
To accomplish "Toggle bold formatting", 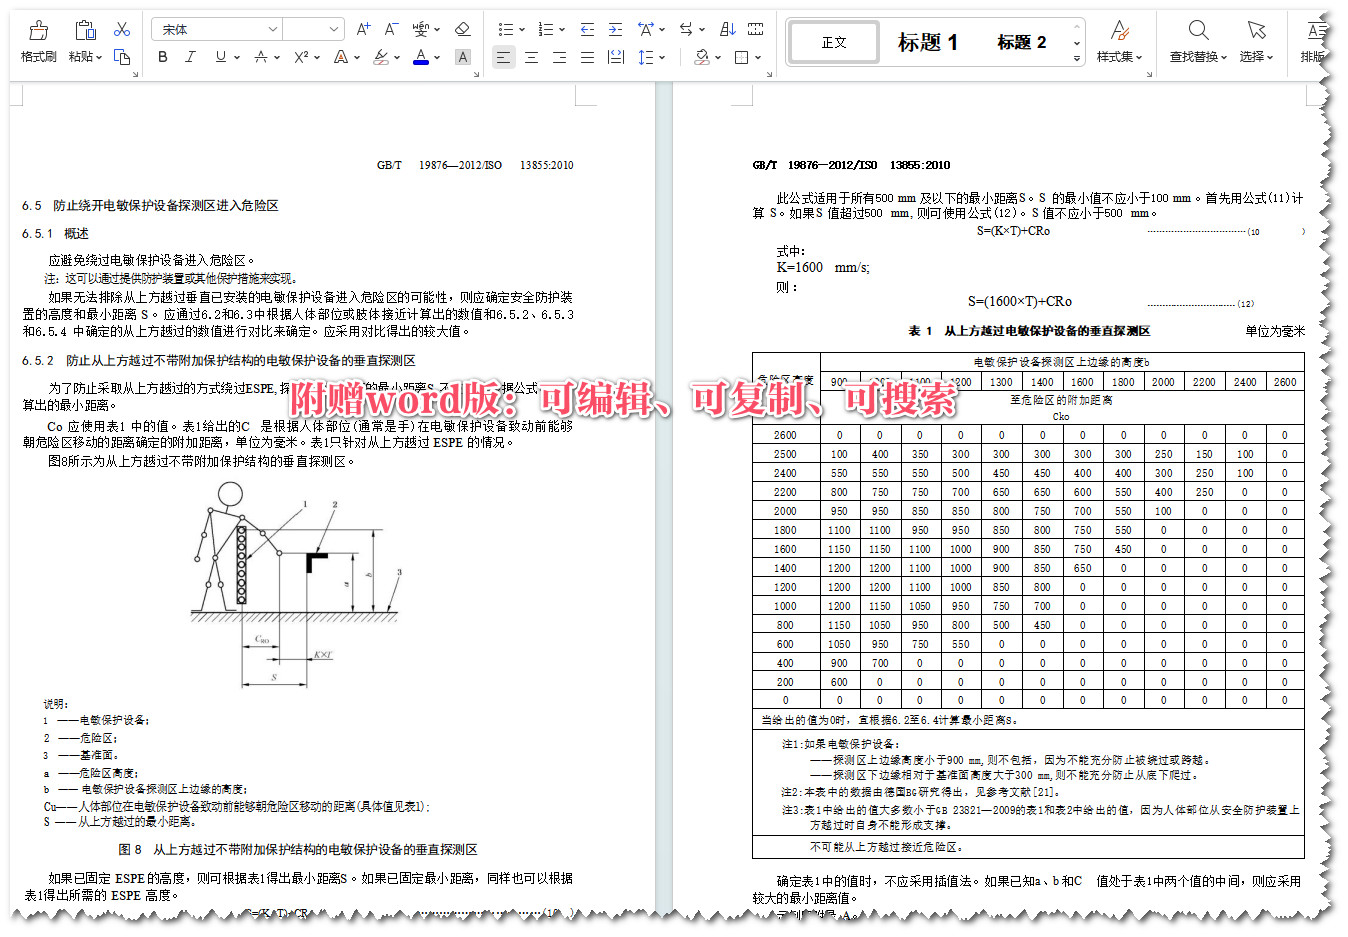I will tap(162, 57).
